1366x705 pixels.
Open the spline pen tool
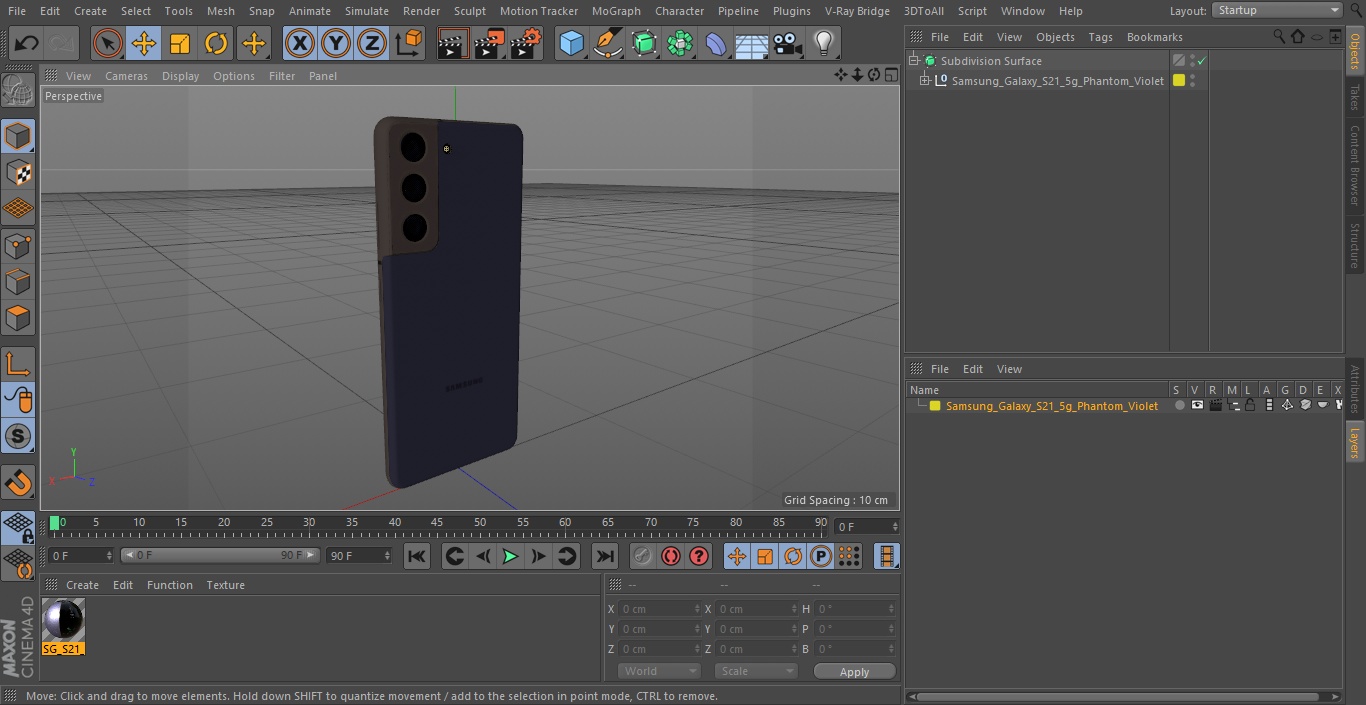pyautogui.click(x=607, y=44)
